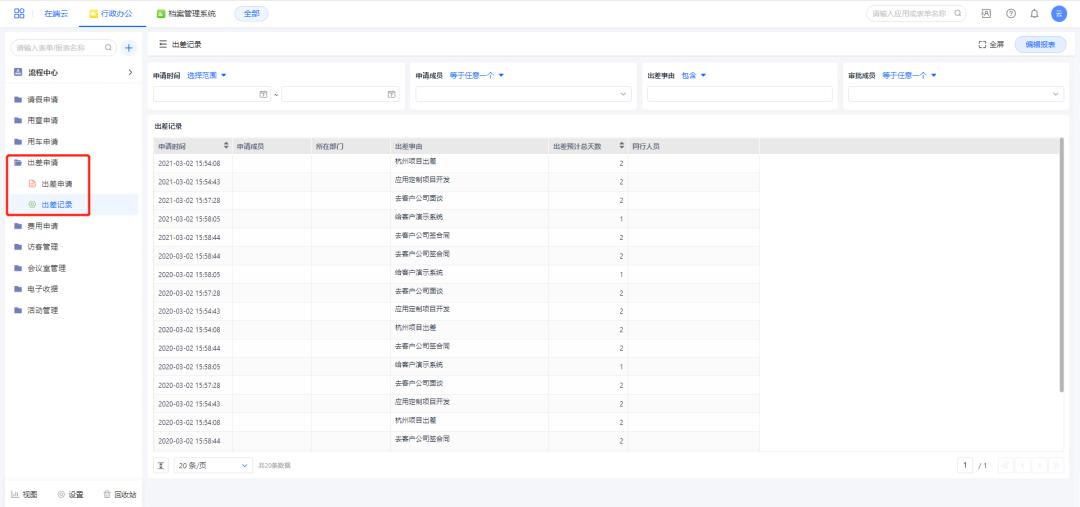Focus the 出差事由 filter text field
The height and width of the screenshot is (507, 1080).
(740, 94)
